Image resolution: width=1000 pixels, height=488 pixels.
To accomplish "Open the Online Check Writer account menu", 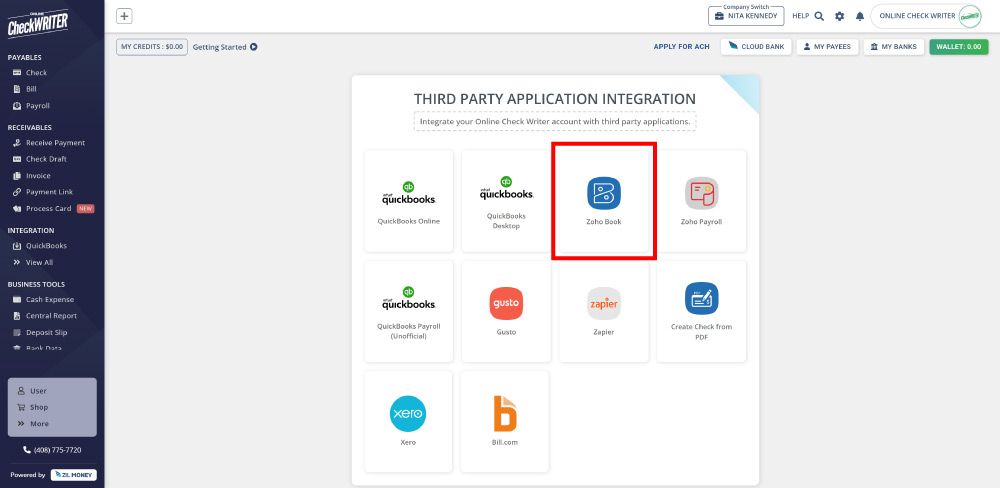I will point(927,16).
